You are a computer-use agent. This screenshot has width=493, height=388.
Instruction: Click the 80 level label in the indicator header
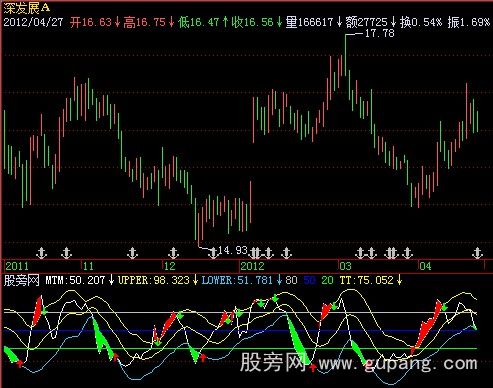tap(291, 280)
